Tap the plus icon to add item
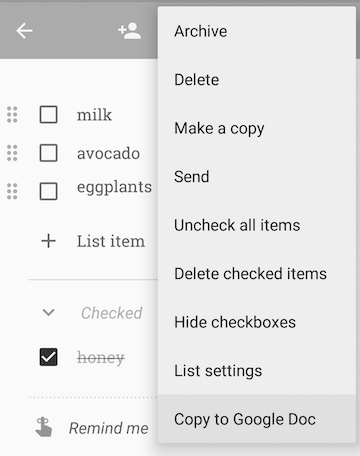This screenshot has width=360, height=456. (48, 241)
